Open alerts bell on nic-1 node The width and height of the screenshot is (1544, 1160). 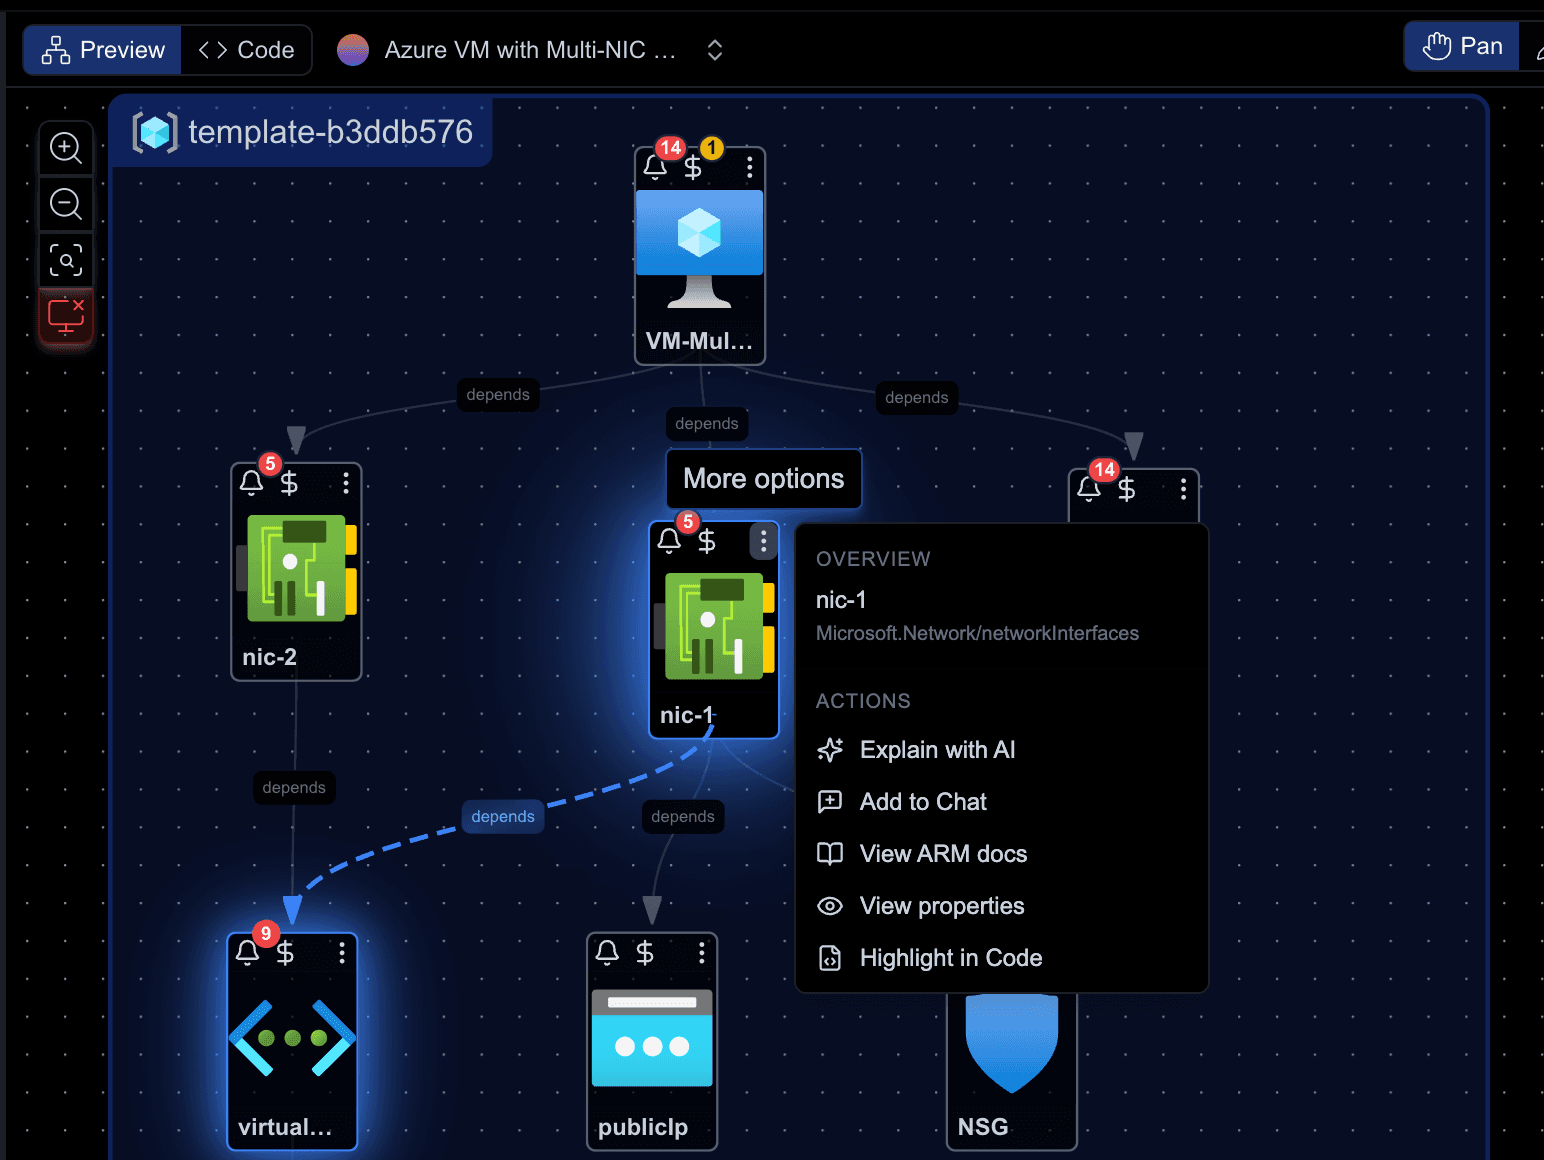[669, 541]
